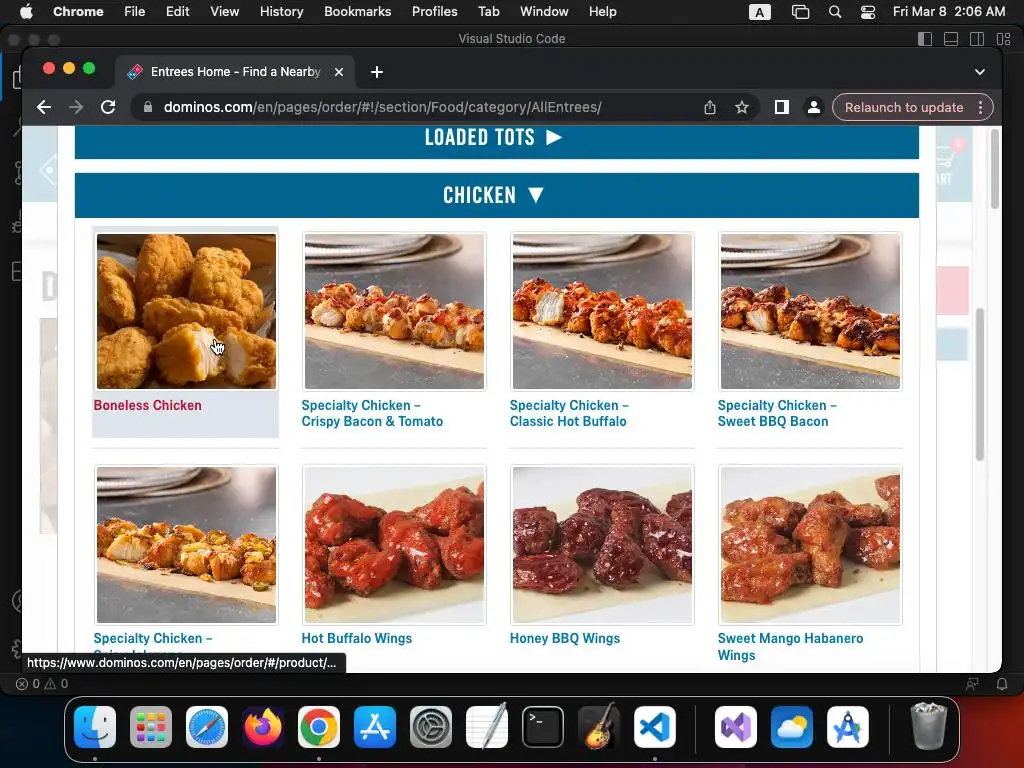Open the Bookmarks menu

pyautogui.click(x=357, y=11)
